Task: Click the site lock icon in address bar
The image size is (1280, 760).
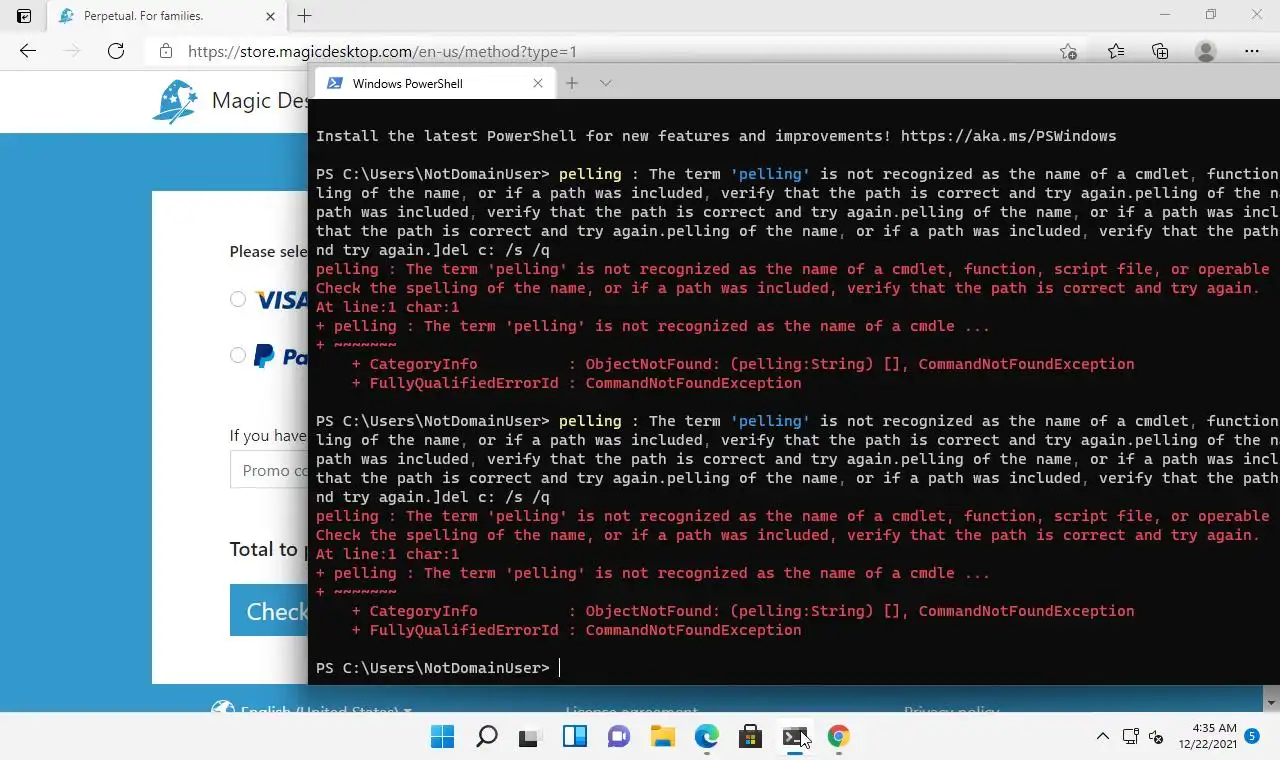Action: point(166,52)
